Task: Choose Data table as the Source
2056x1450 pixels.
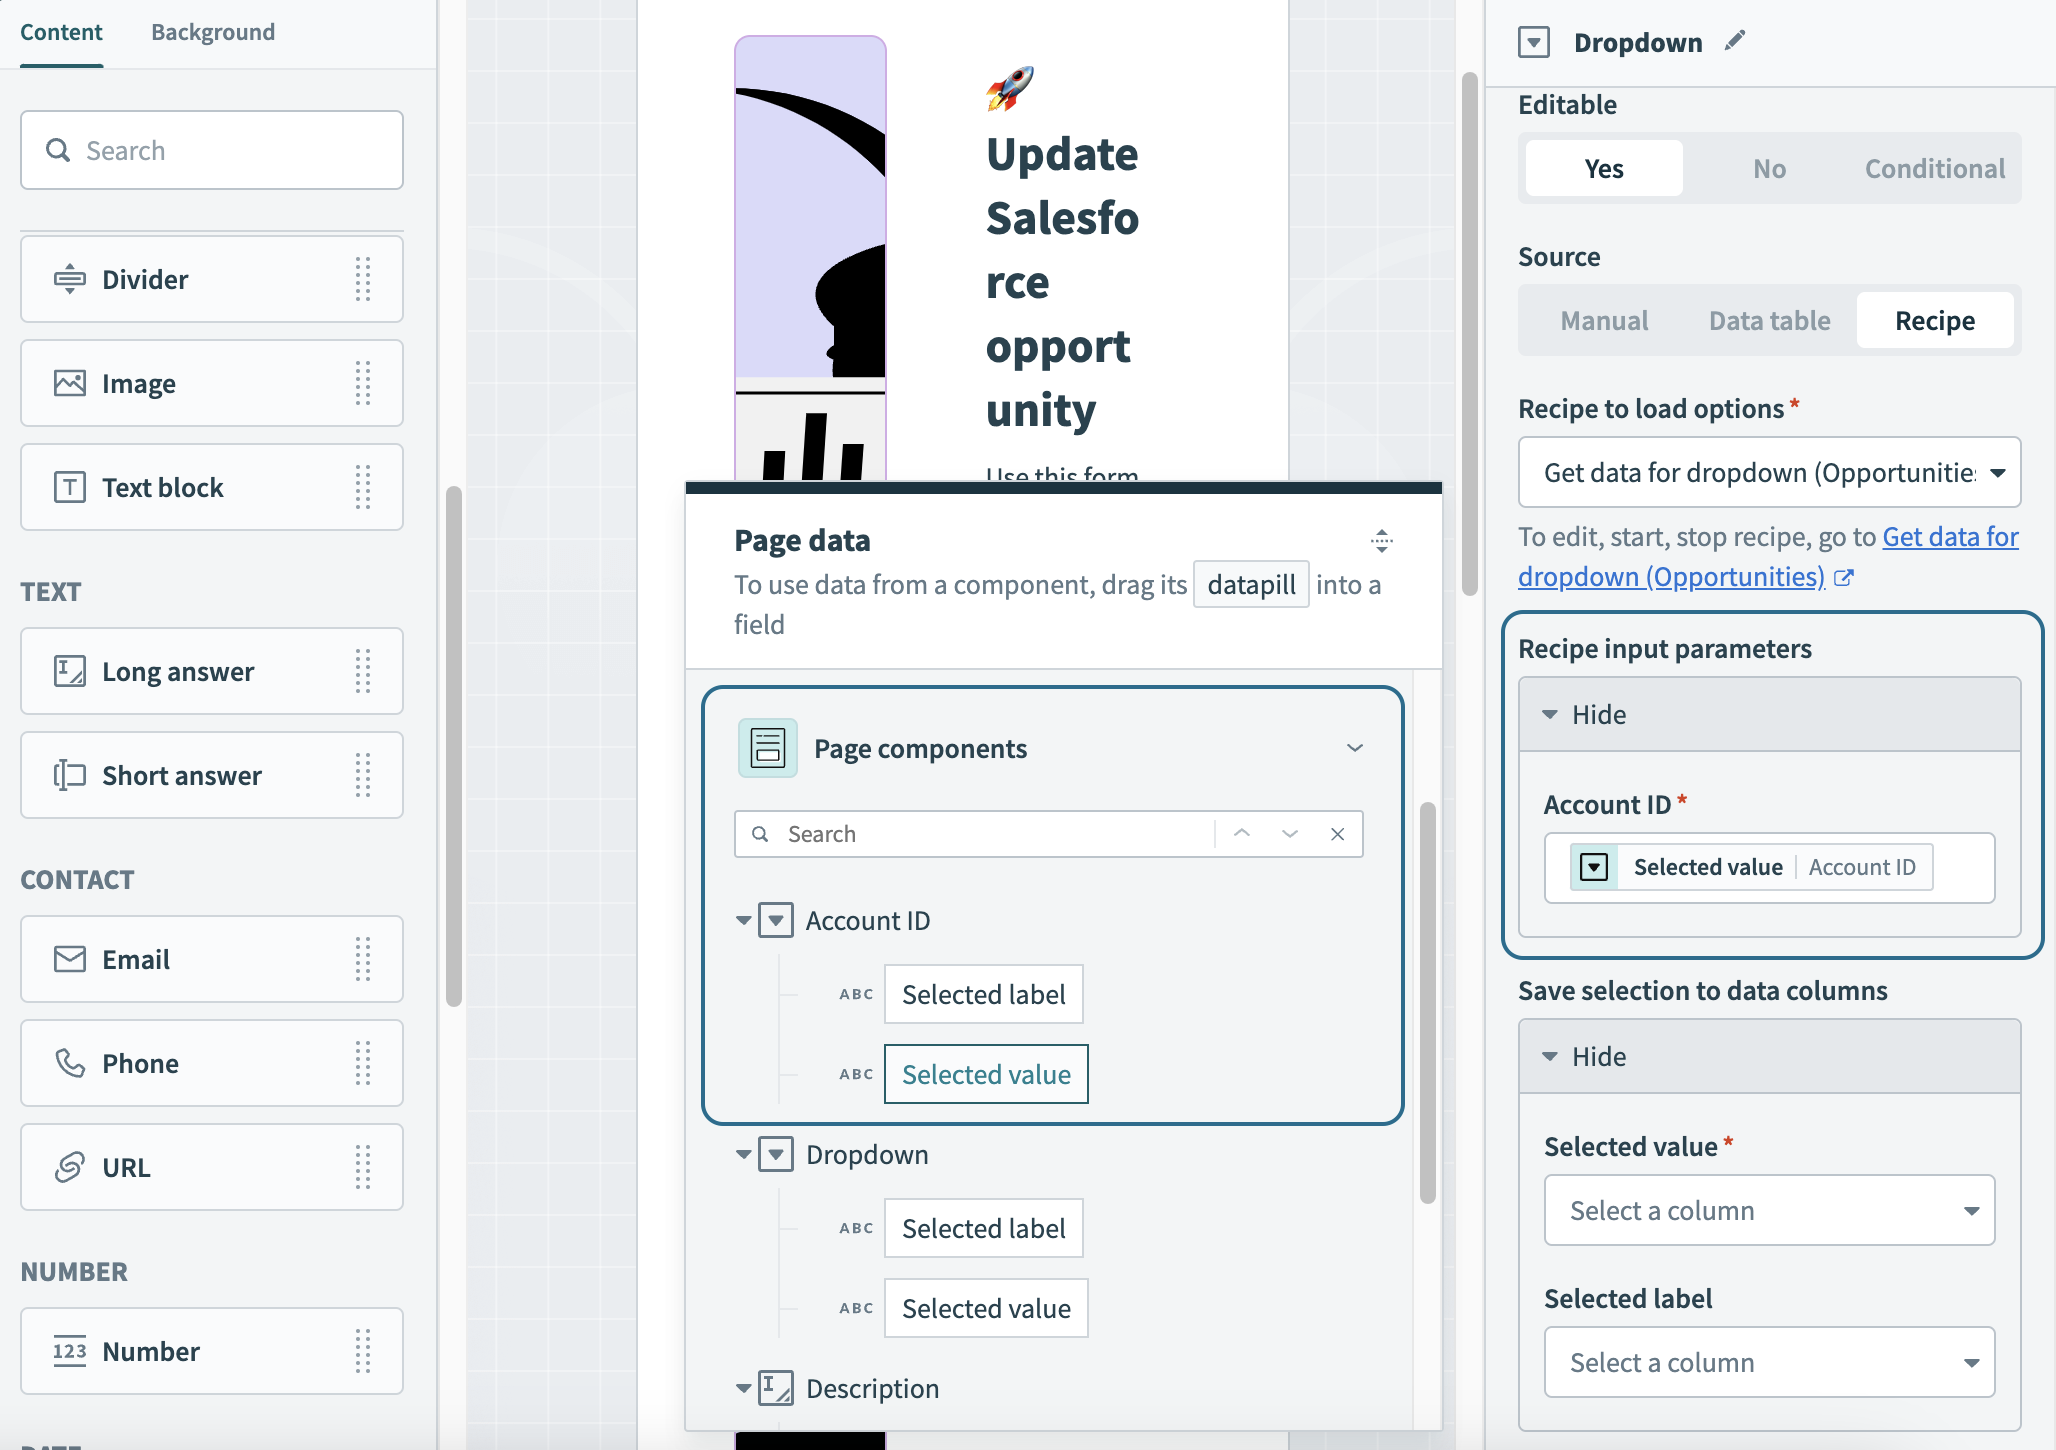Action: [x=1769, y=320]
